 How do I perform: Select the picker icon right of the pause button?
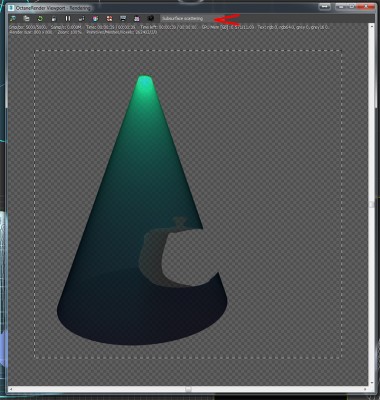coord(82,19)
